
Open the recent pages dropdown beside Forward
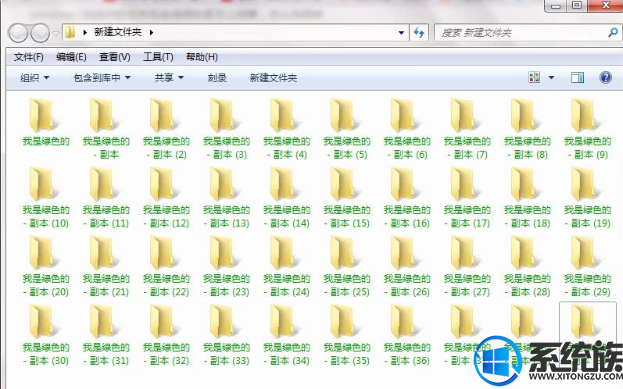tap(56, 33)
